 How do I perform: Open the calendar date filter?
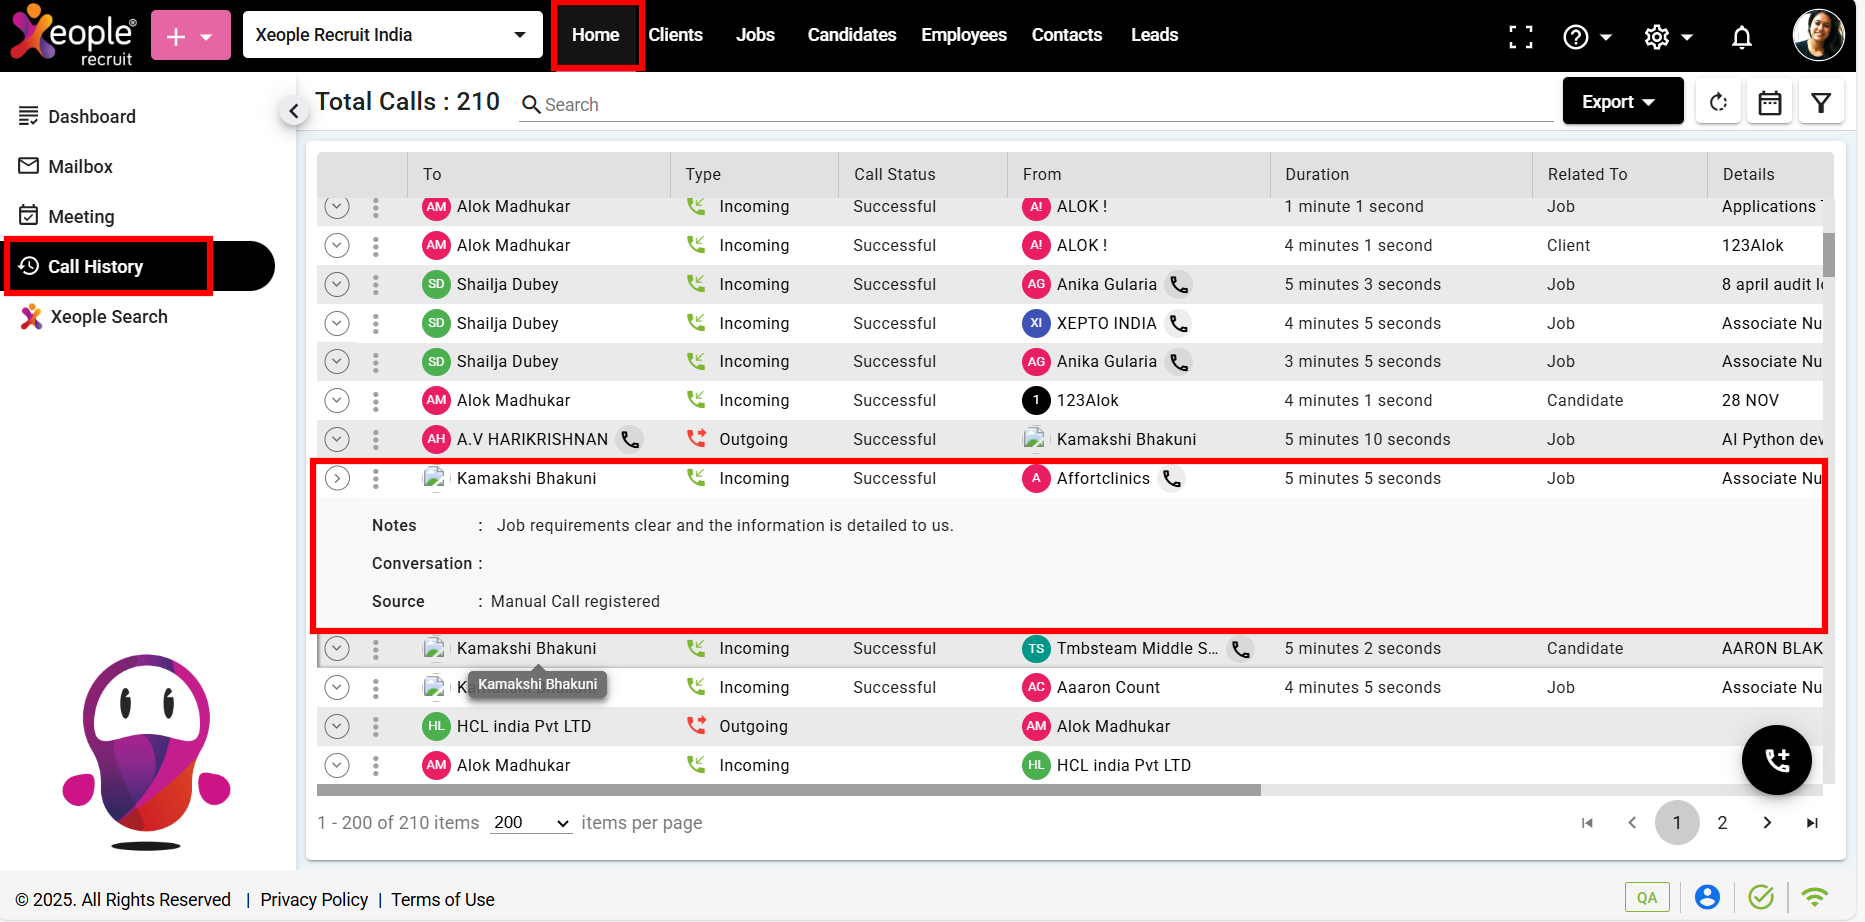pos(1769,102)
